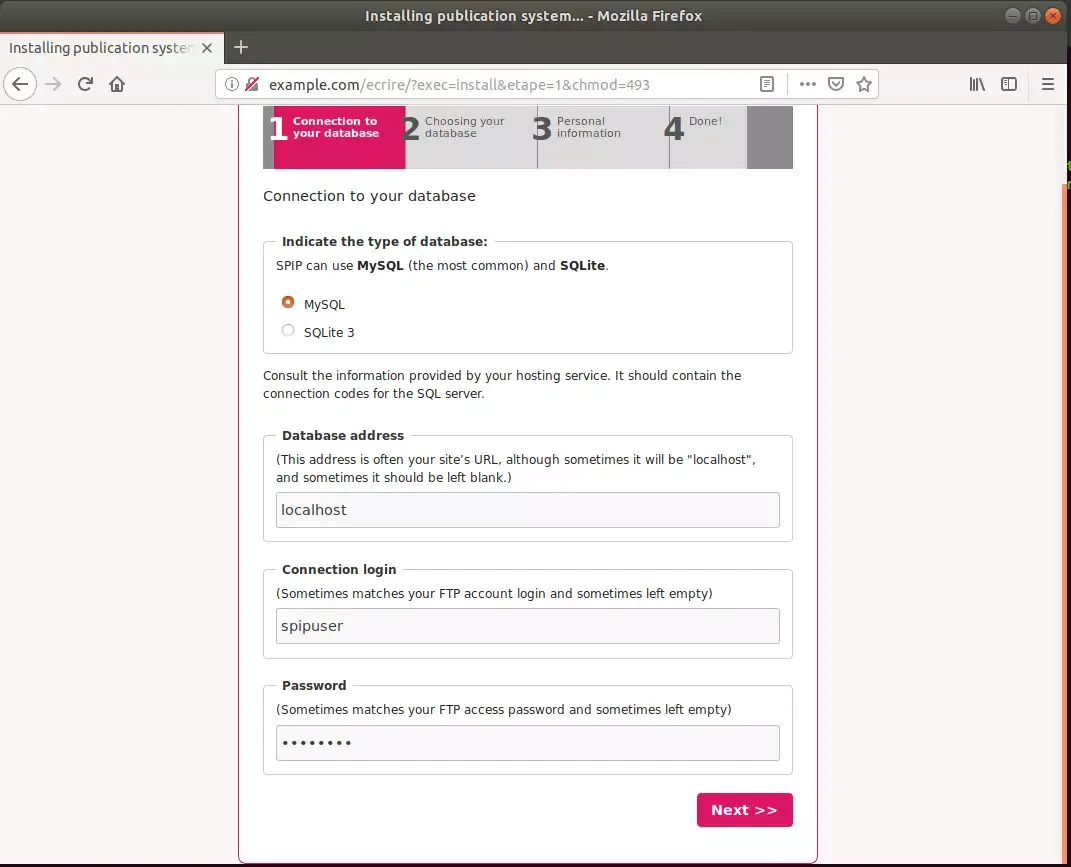Open the Firefox hamburger menu
Image resolution: width=1071 pixels, height=867 pixels.
tap(1047, 84)
